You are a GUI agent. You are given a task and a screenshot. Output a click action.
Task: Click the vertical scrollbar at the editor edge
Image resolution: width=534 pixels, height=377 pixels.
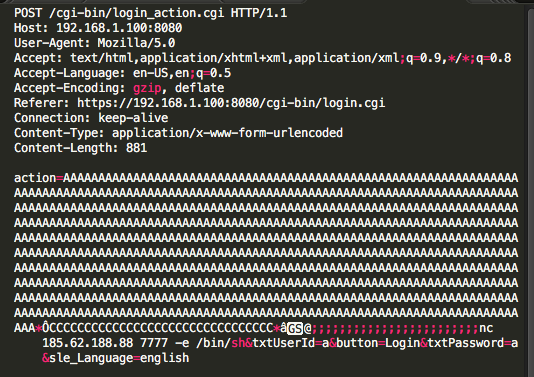529,191
